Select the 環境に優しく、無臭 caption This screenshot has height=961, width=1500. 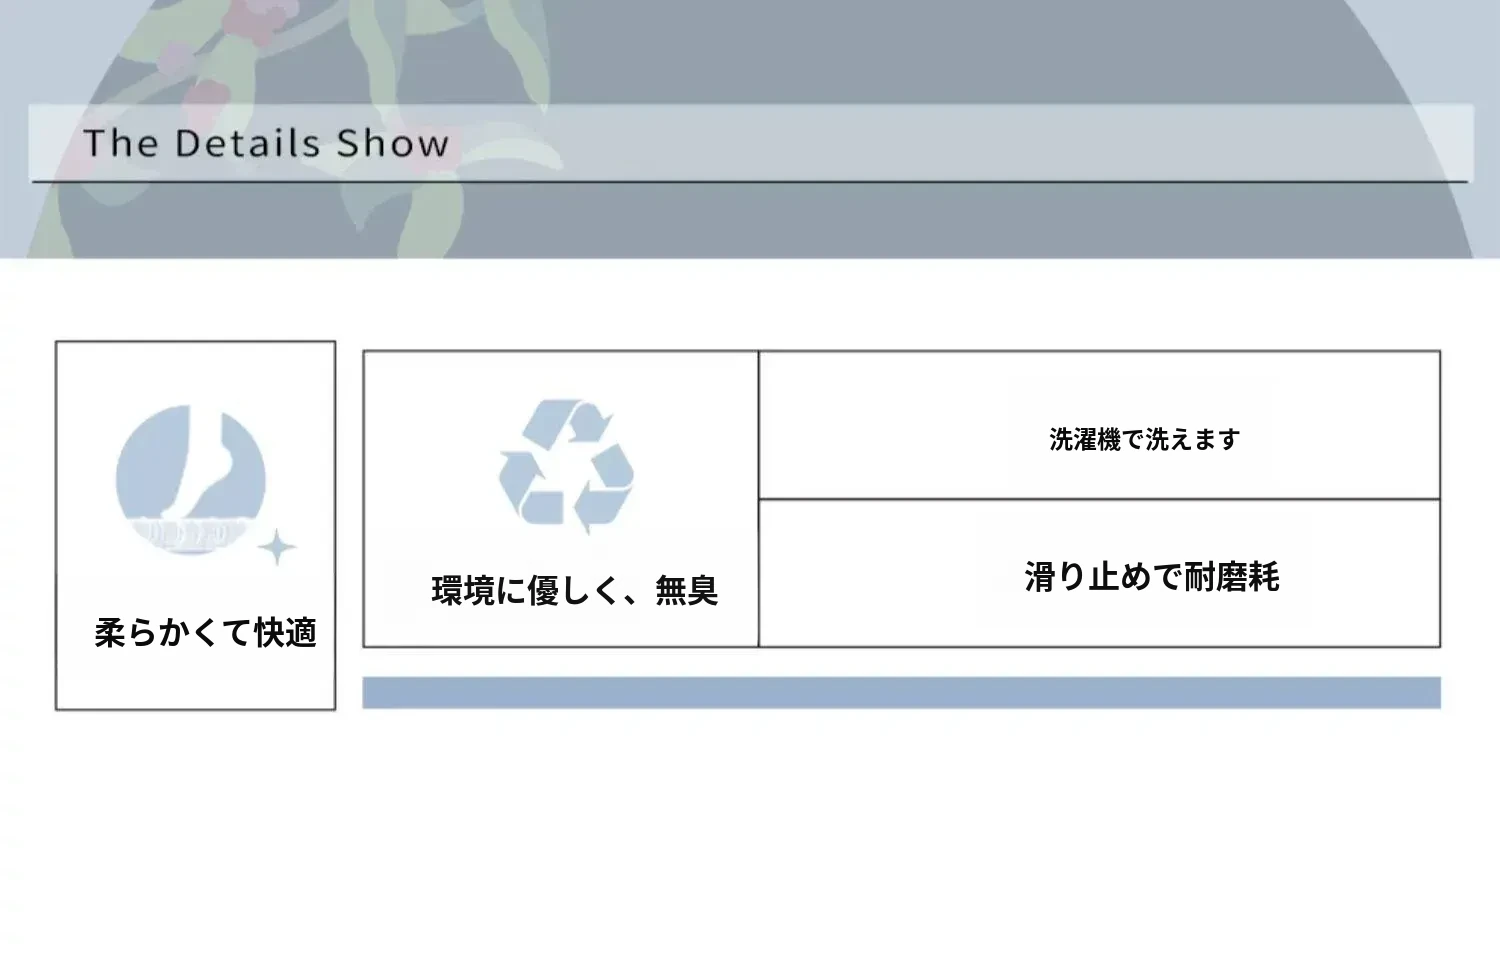coord(575,591)
